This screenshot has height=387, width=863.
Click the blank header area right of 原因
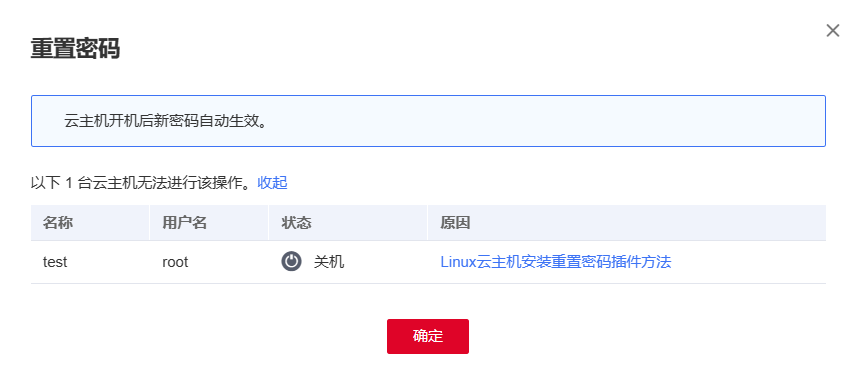(x=649, y=223)
